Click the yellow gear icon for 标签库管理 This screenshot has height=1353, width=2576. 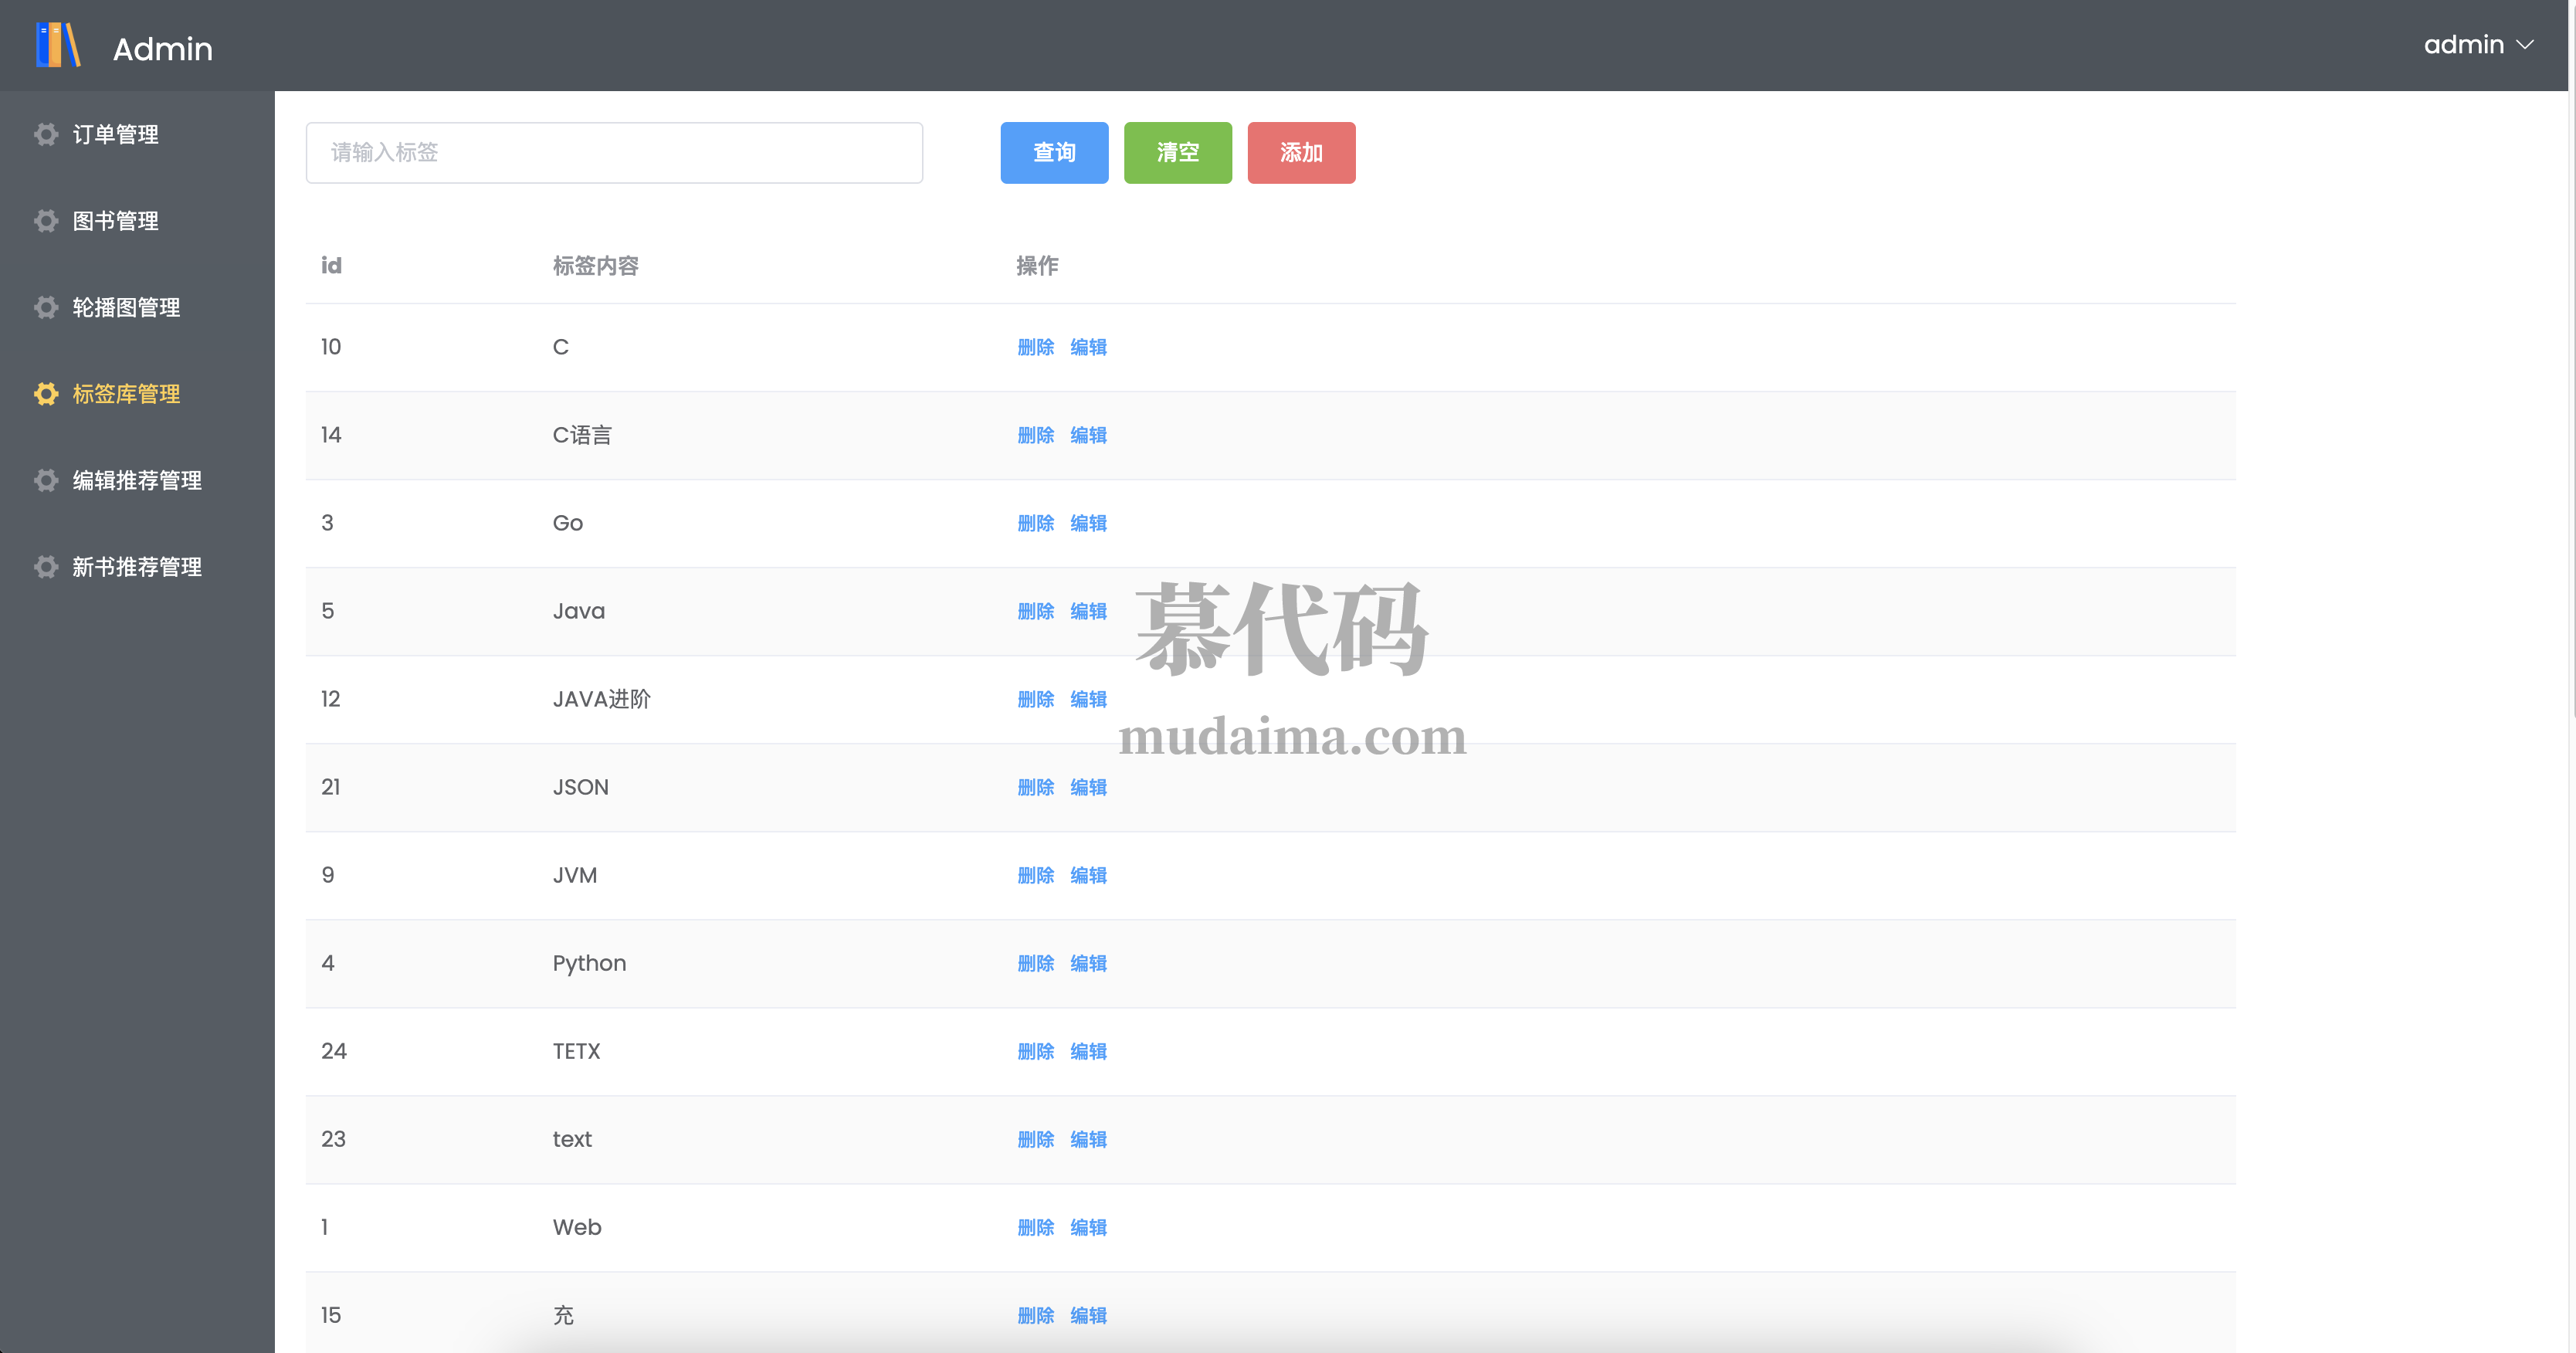coord(46,394)
